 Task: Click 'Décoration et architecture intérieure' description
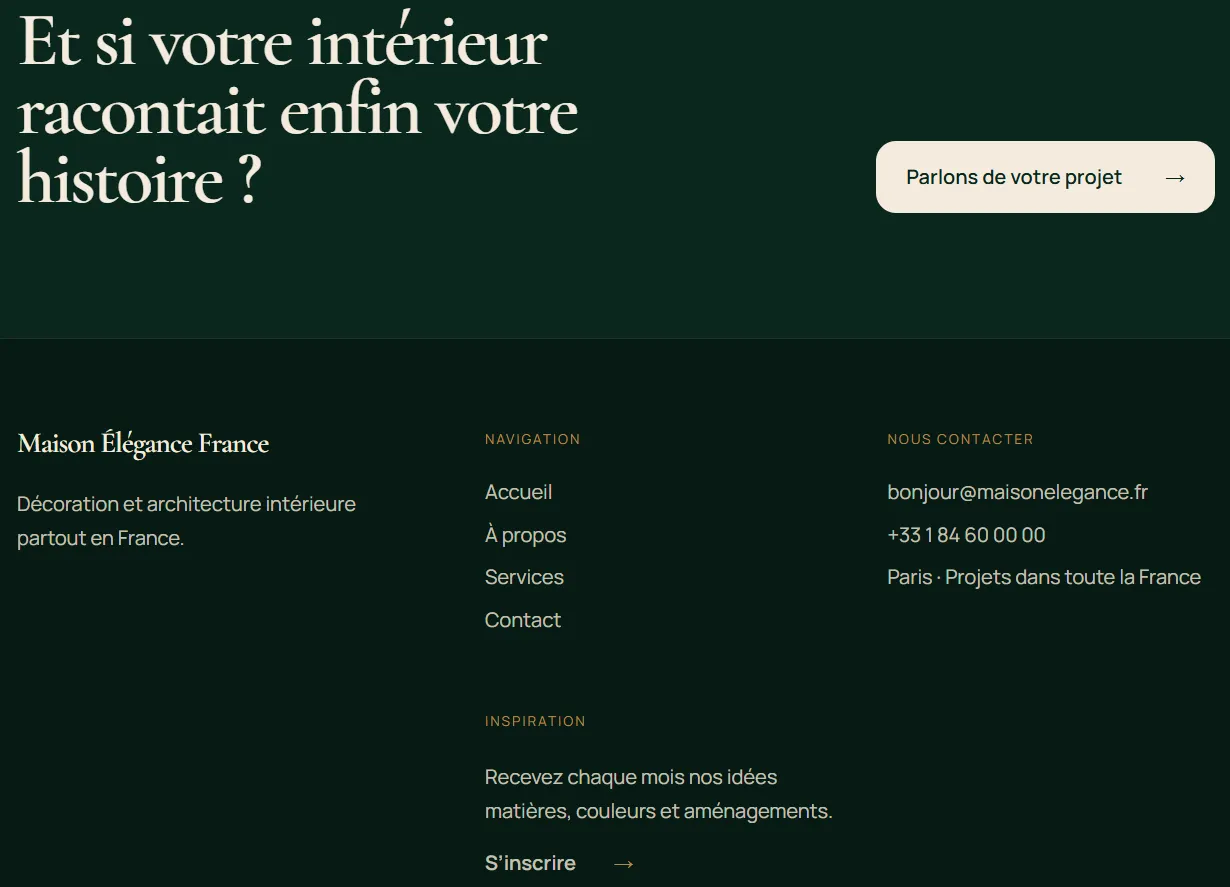pyautogui.click(x=186, y=504)
